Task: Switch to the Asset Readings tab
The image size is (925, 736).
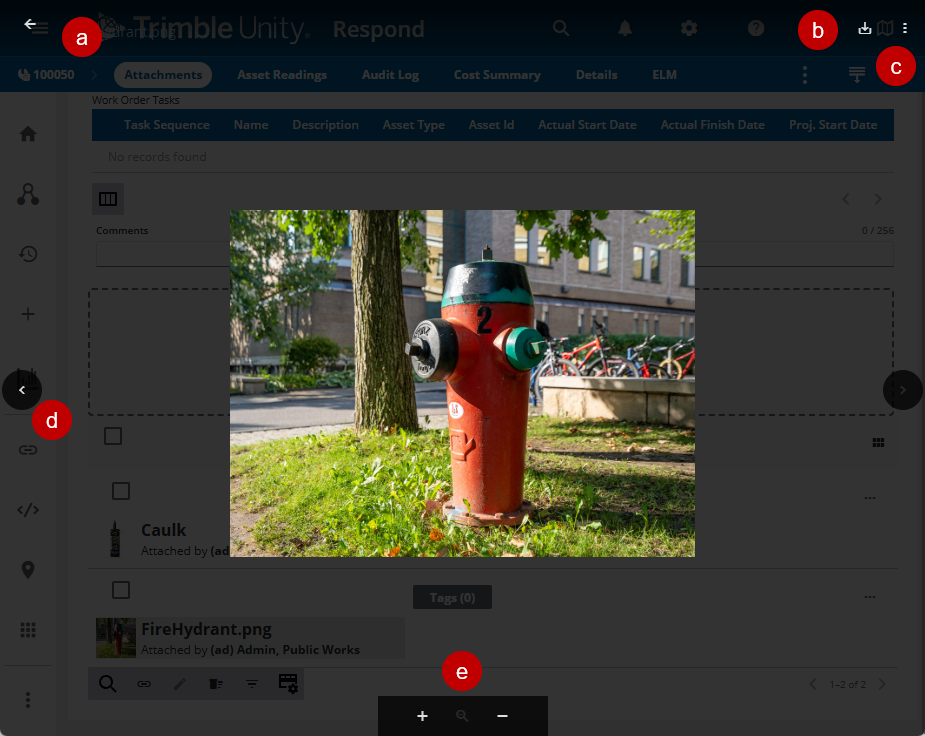Action: click(282, 75)
